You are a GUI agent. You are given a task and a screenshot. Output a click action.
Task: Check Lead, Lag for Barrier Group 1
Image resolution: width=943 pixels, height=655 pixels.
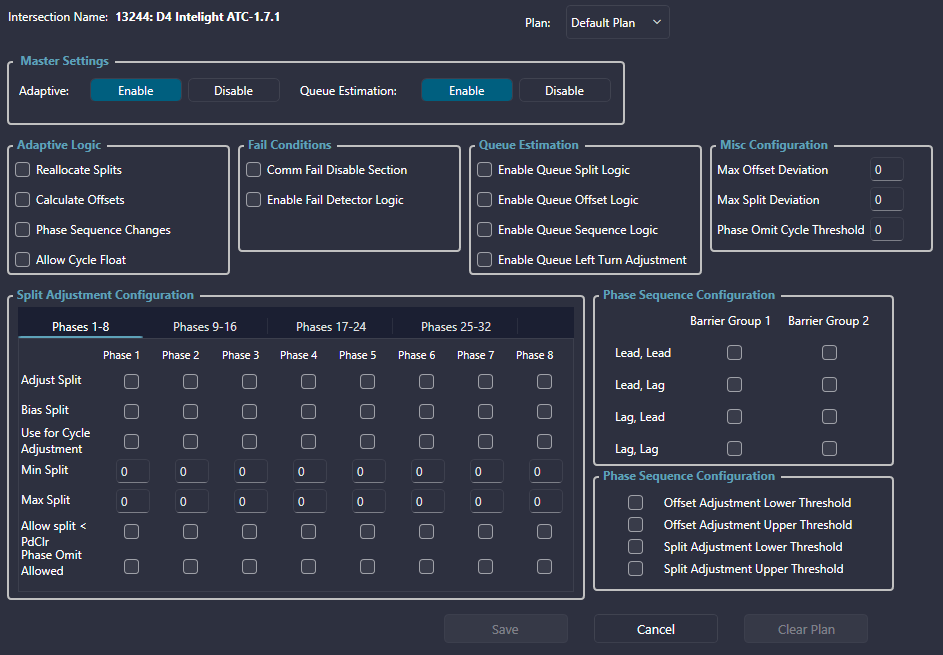(735, 385)
